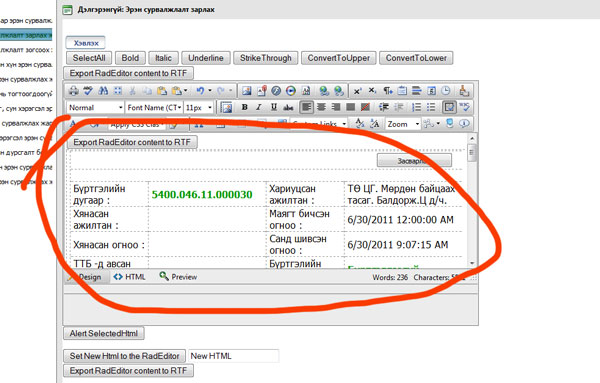Click the editor scrollbar down arrow
The height and width of the screenshot is (383, 600).
point(472,263)
